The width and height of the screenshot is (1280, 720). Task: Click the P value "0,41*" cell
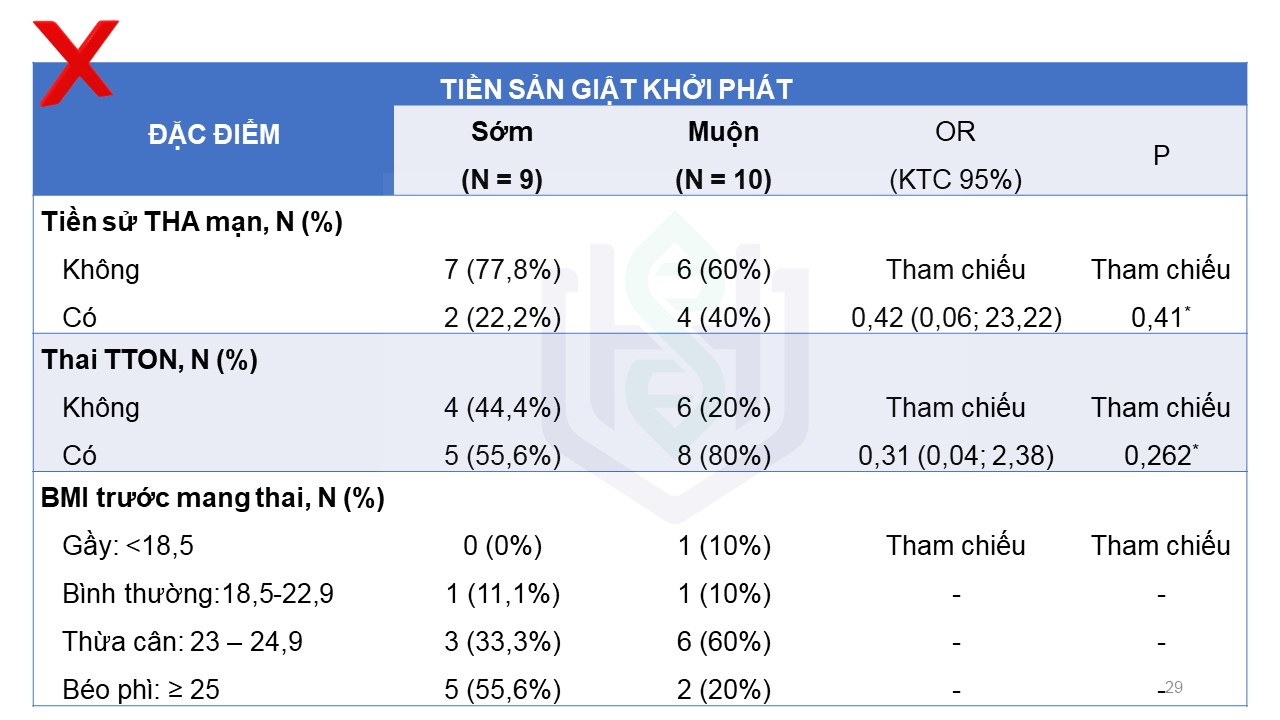tap(1161, 318)
